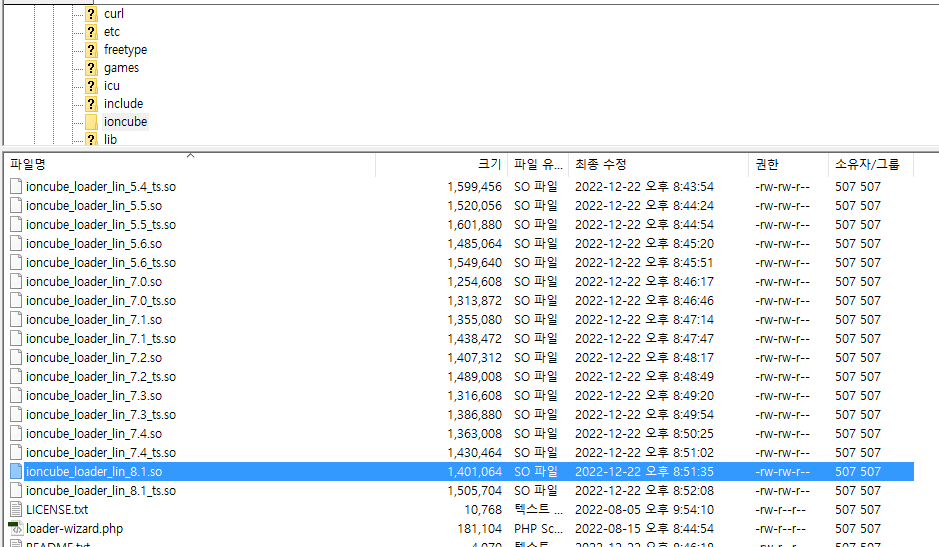939x547 pixels.
Task: Select file ioncube_loader_lin_7.4_ts.so
Action: pos(101,453)
